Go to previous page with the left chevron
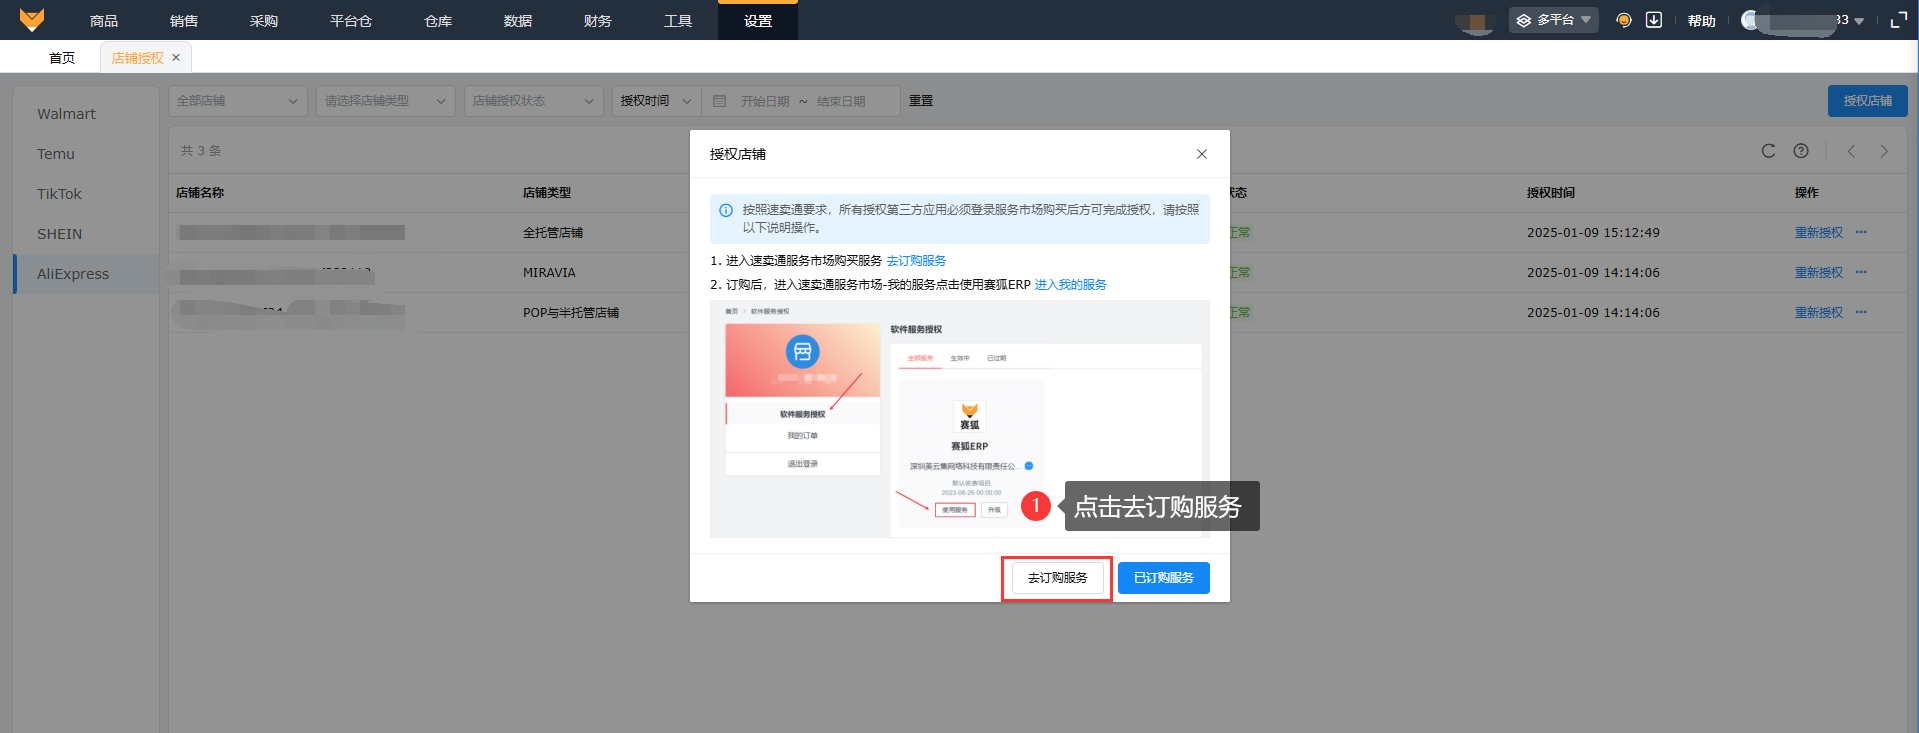This screenshot has width=1919, height=733. (1851, 151)
